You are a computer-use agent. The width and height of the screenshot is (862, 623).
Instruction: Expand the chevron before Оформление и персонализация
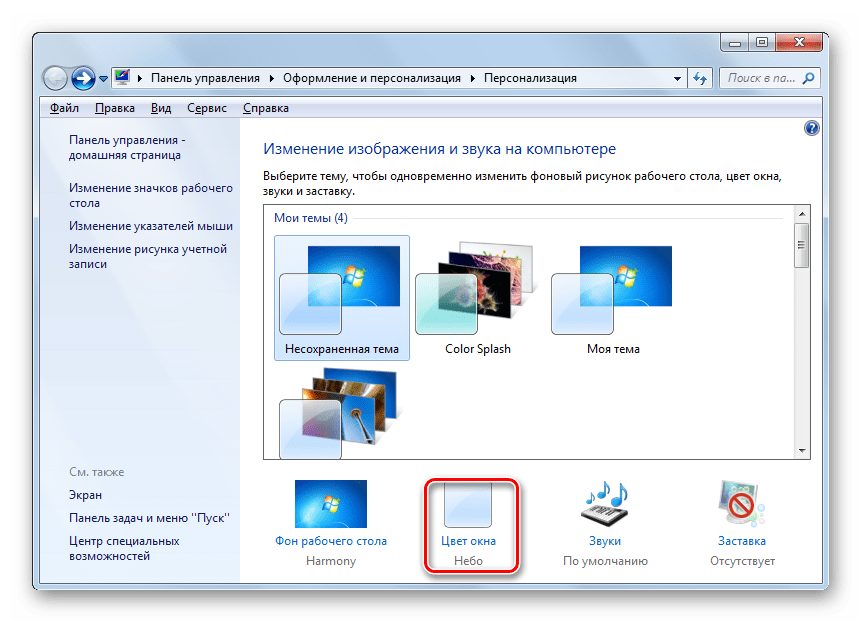click(272, 79)
